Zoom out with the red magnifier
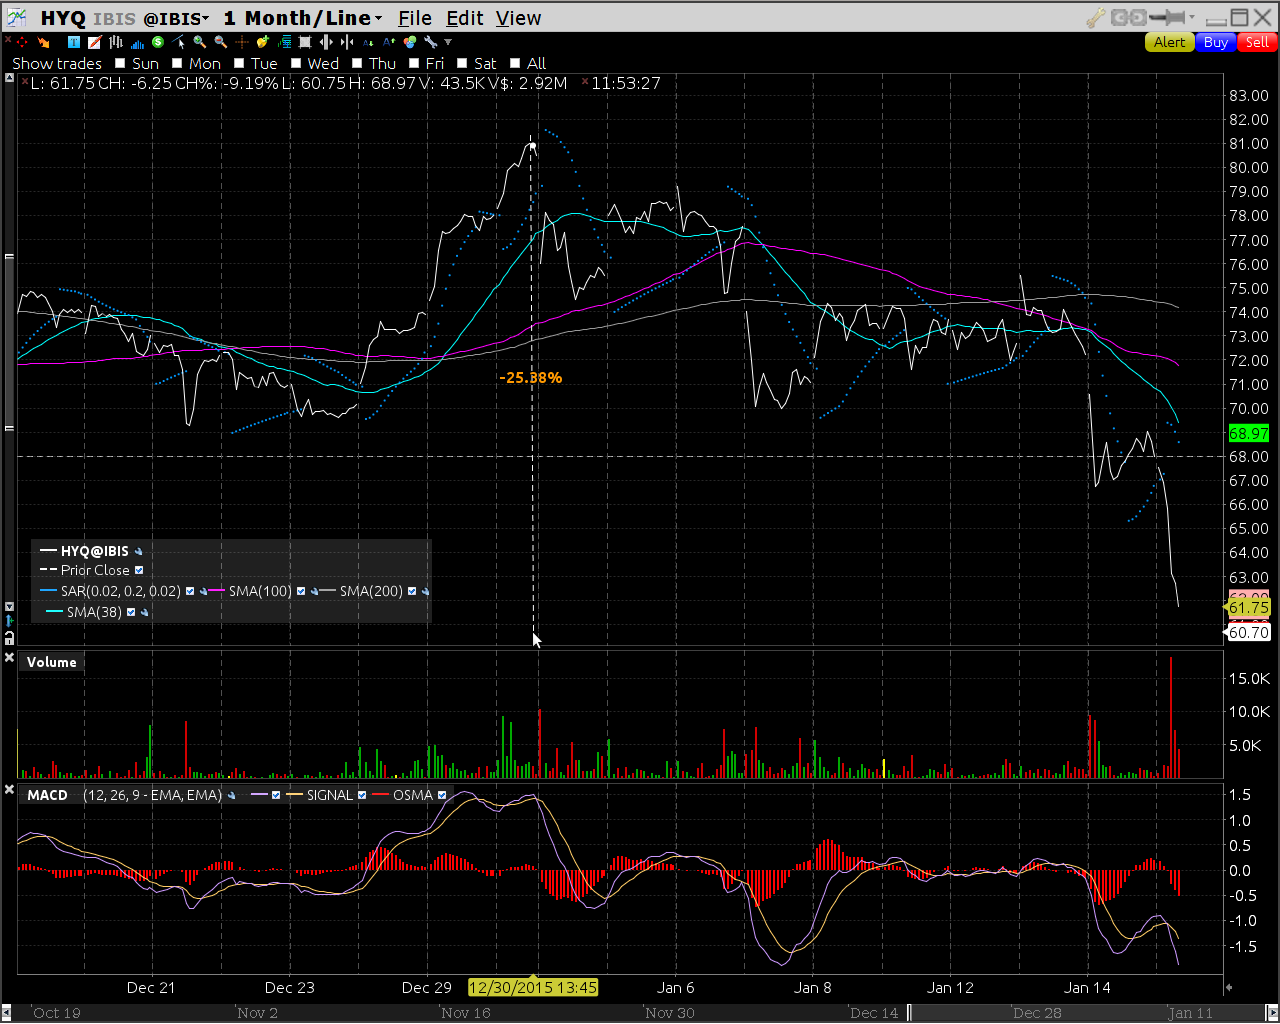This screenshot has height=1024, width=1280. 221,42
